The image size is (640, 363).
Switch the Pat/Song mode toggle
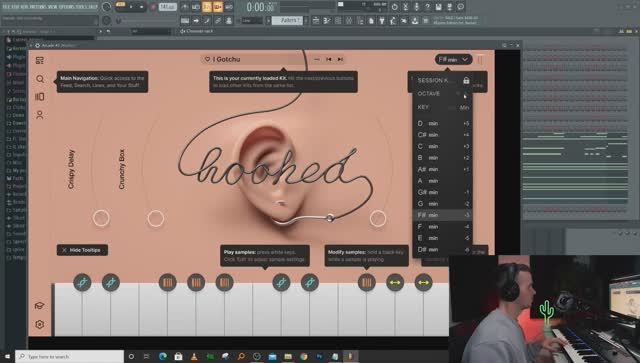click(x=121, y=5)
